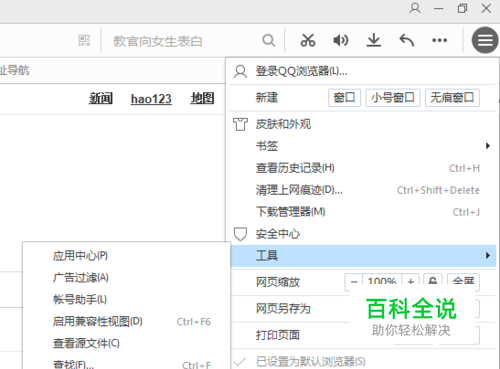Screen dimensions: 500x369
Task: Select 启用兼容性视图(D) submenu item
Action: click(x=127, y=321)
